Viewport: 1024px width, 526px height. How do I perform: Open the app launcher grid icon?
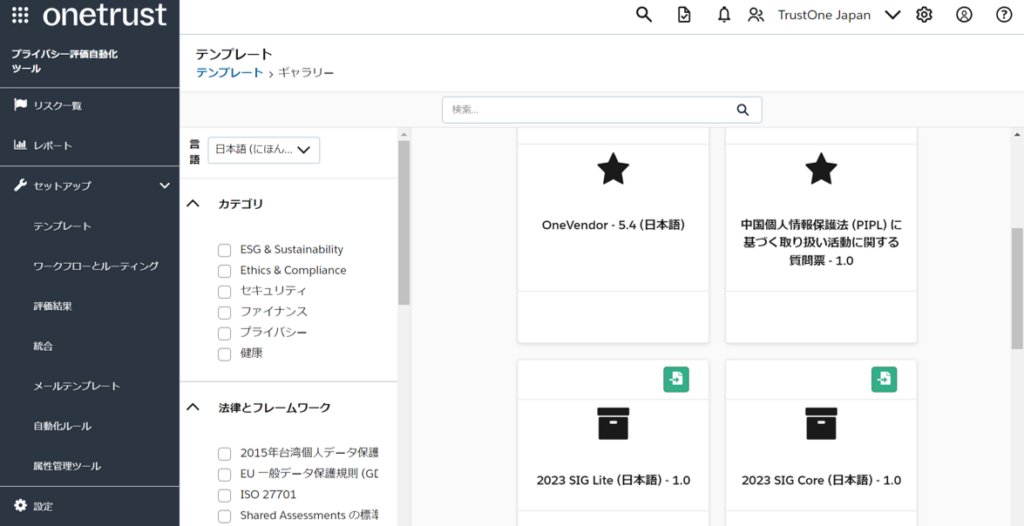(x=20, y=14)
